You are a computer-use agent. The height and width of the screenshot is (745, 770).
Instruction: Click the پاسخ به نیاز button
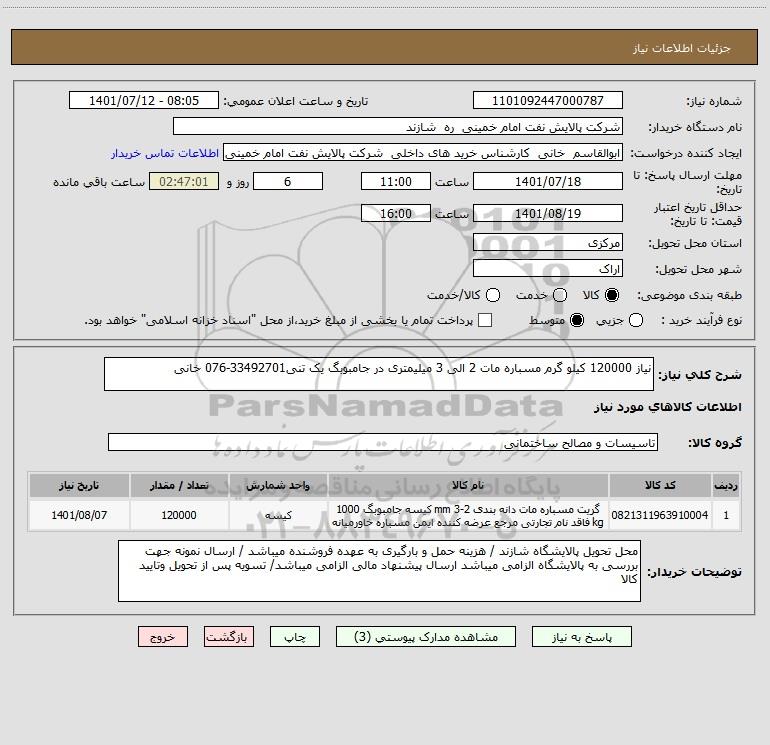point(581,636)
